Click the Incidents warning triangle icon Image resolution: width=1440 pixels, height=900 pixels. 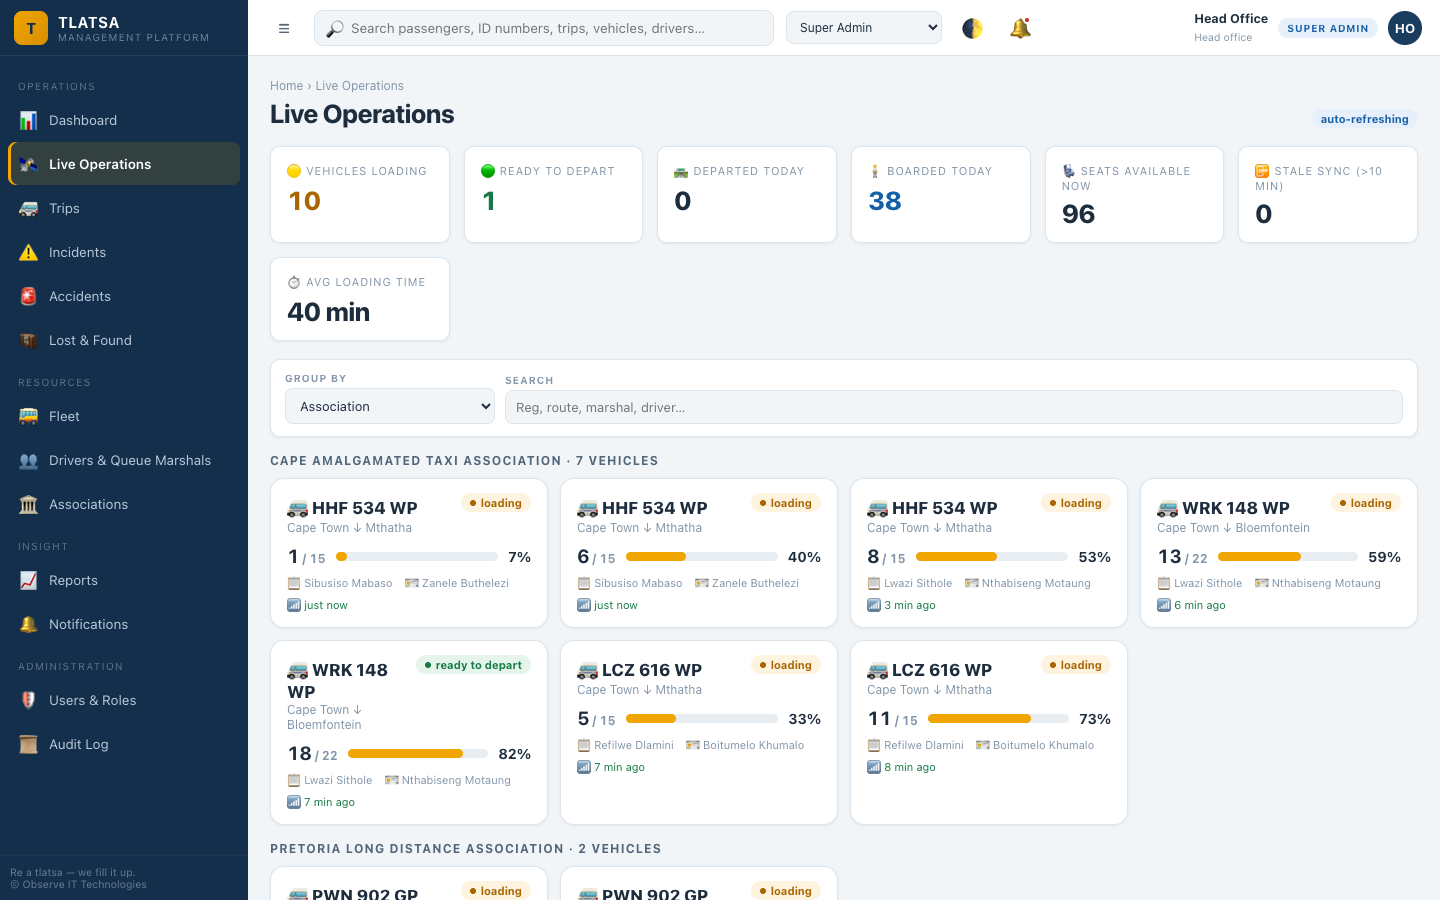(x=29, y=252)
